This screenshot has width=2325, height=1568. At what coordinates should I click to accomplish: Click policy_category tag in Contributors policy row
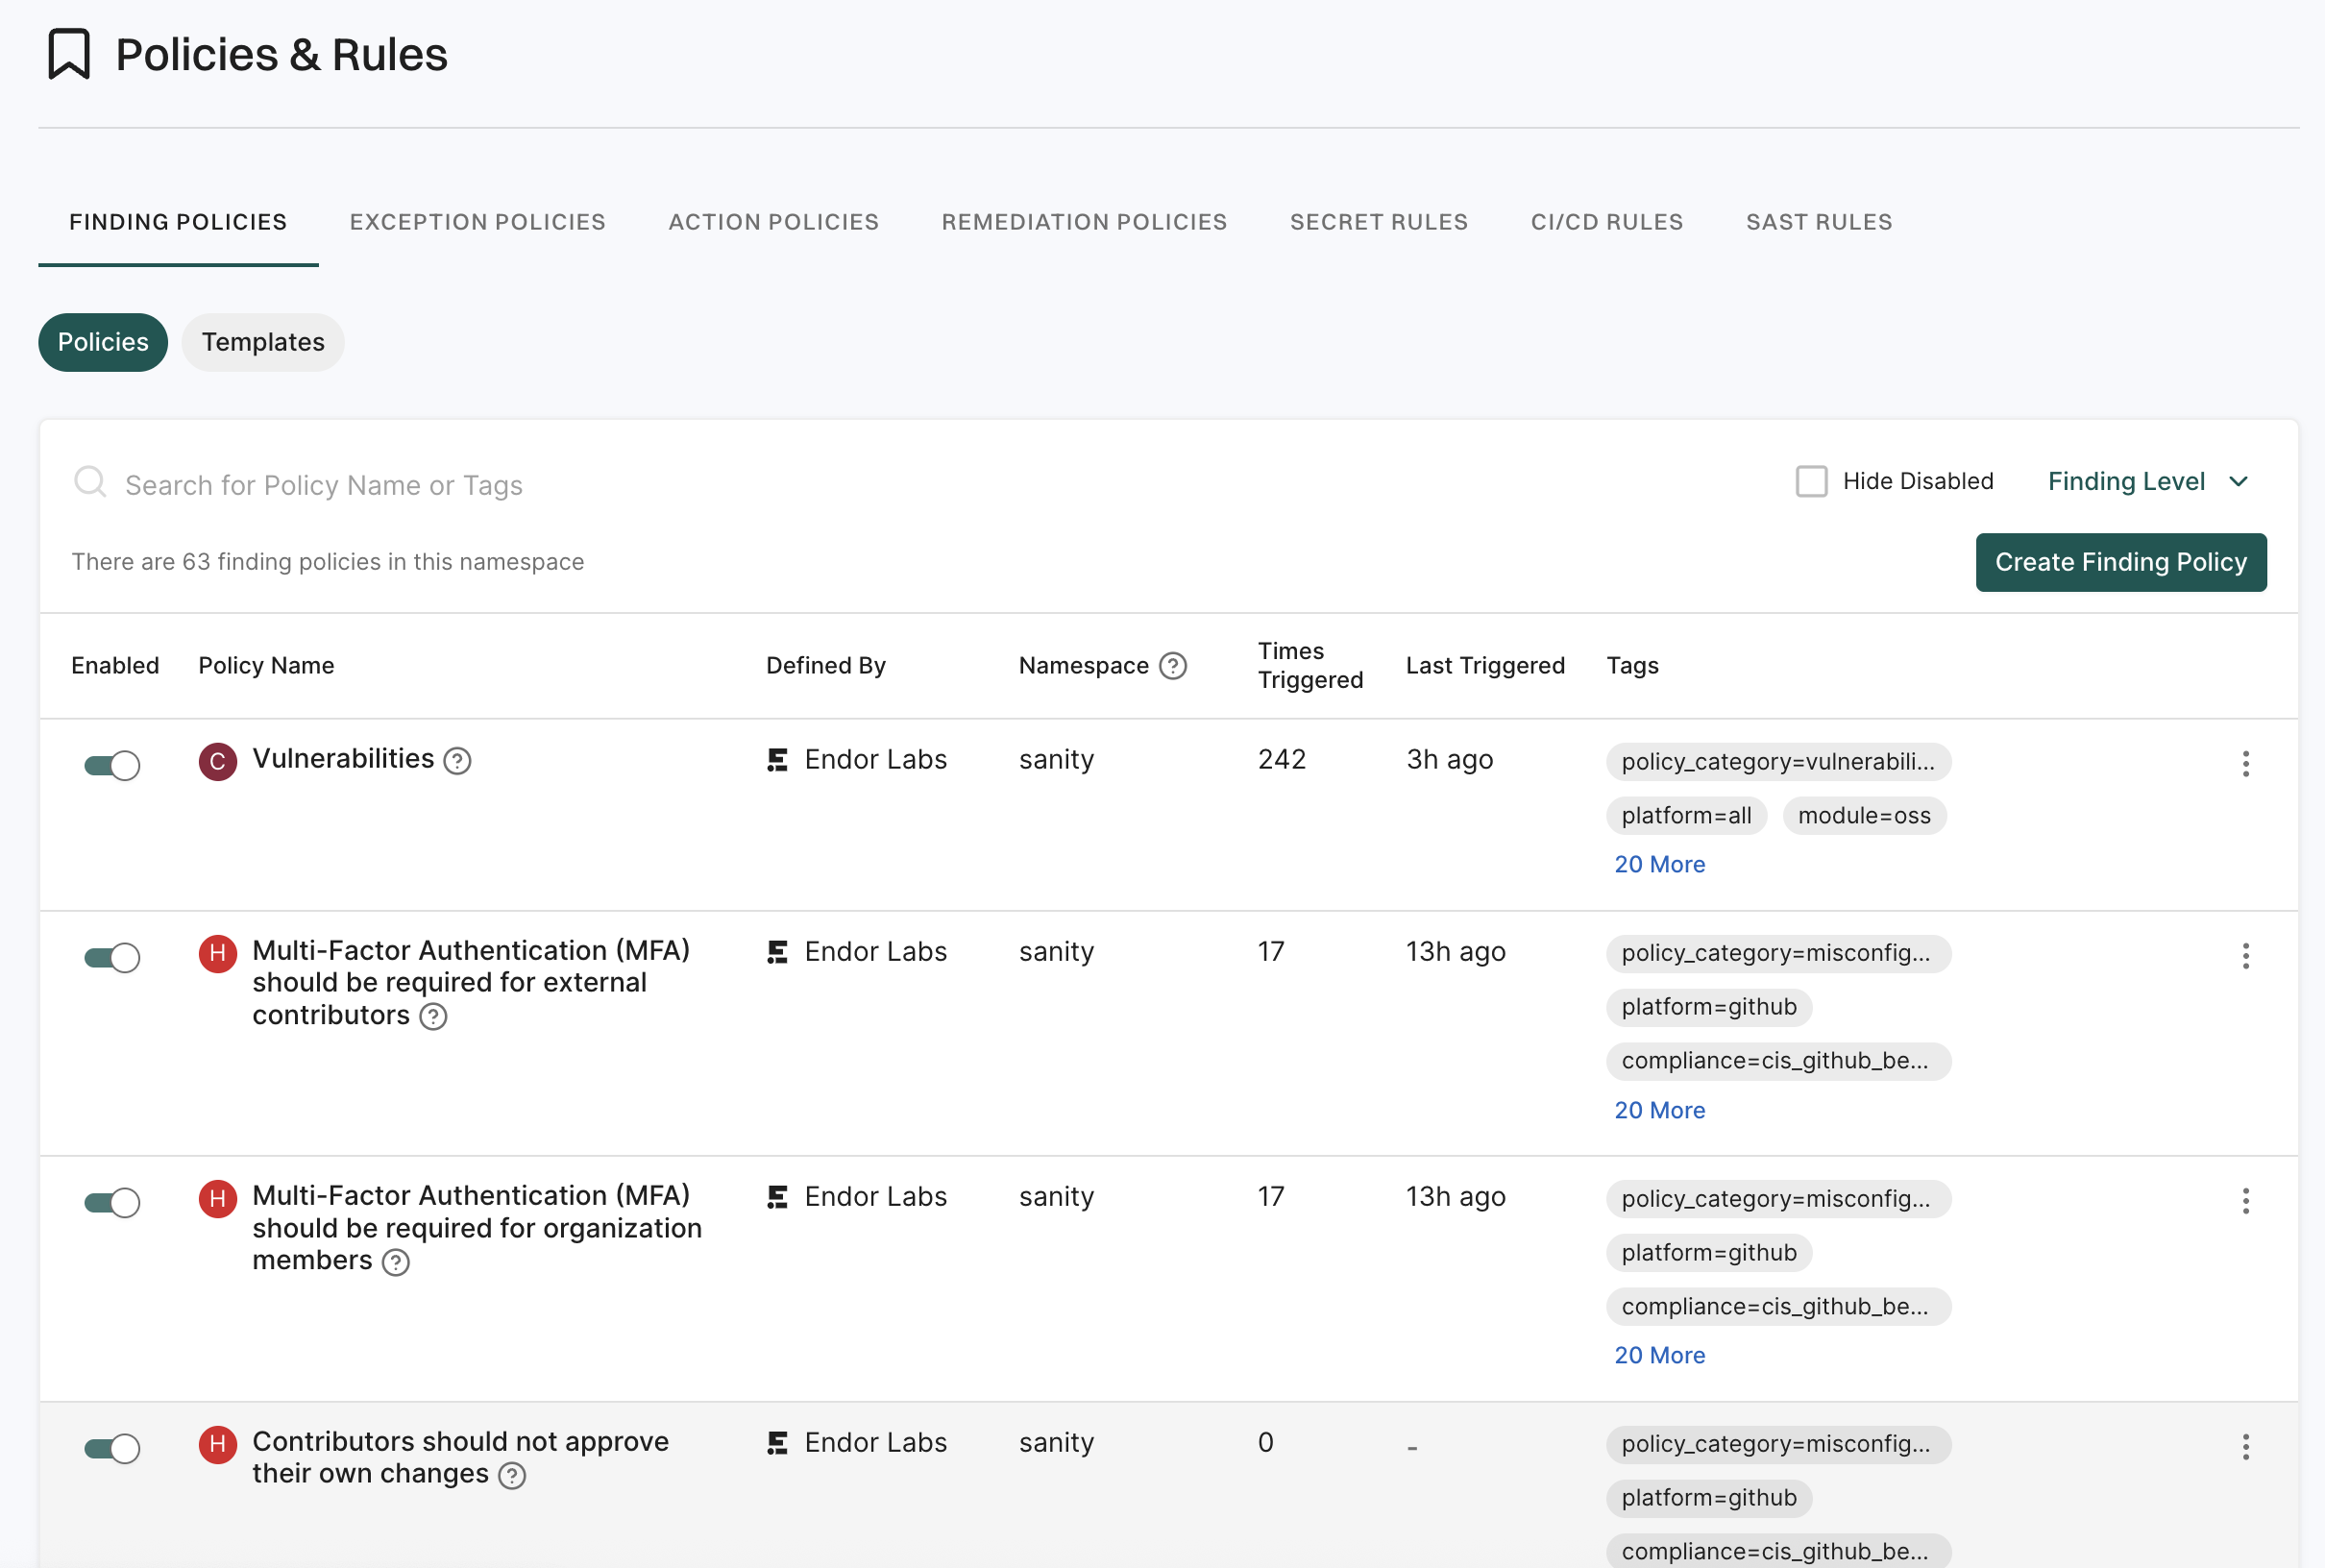1779,1445
